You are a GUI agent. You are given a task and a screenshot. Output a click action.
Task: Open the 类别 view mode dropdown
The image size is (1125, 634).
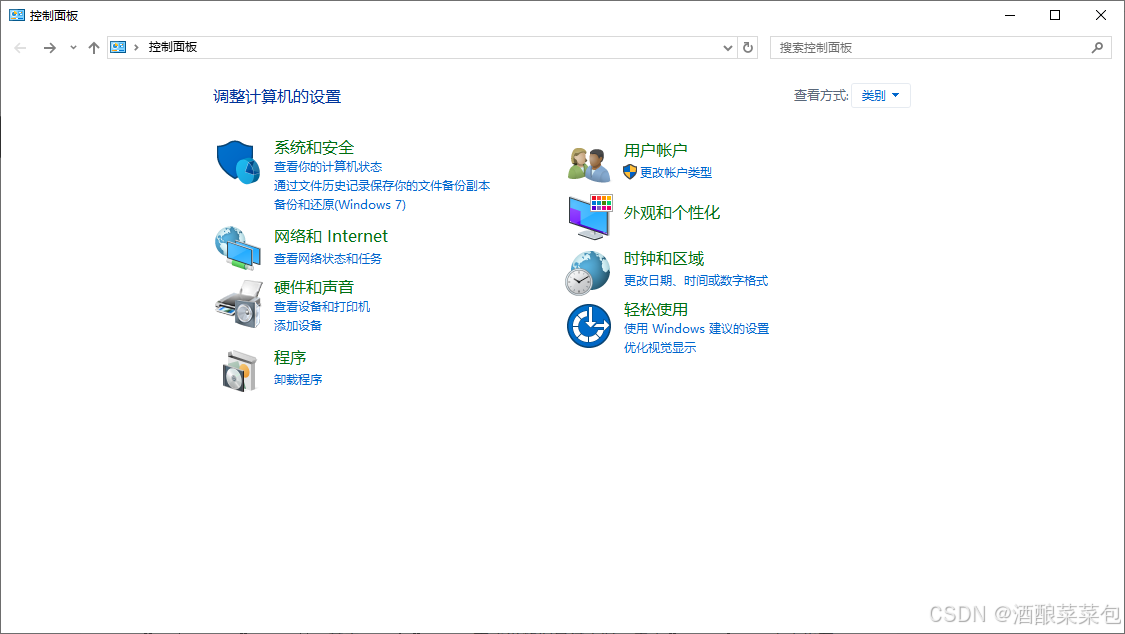point(880,95)
